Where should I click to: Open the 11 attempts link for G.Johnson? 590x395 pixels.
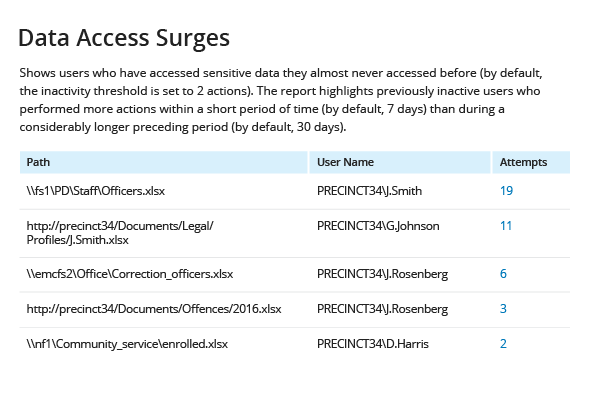(506, 226)
